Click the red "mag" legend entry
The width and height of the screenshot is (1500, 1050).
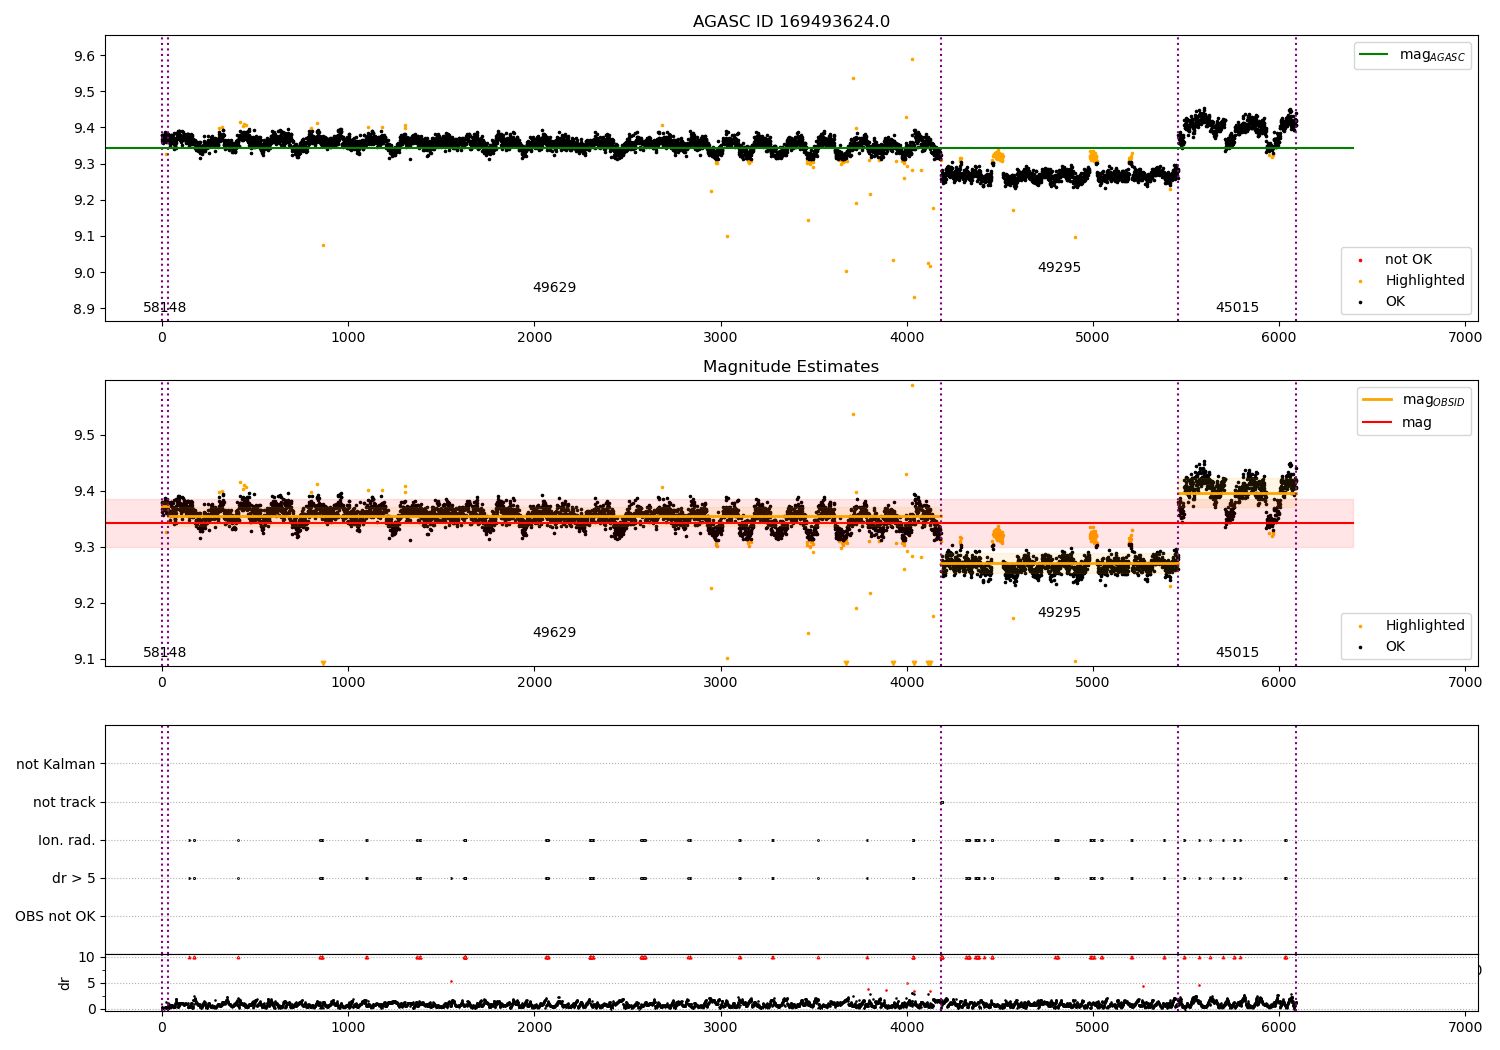point(1397,423)
